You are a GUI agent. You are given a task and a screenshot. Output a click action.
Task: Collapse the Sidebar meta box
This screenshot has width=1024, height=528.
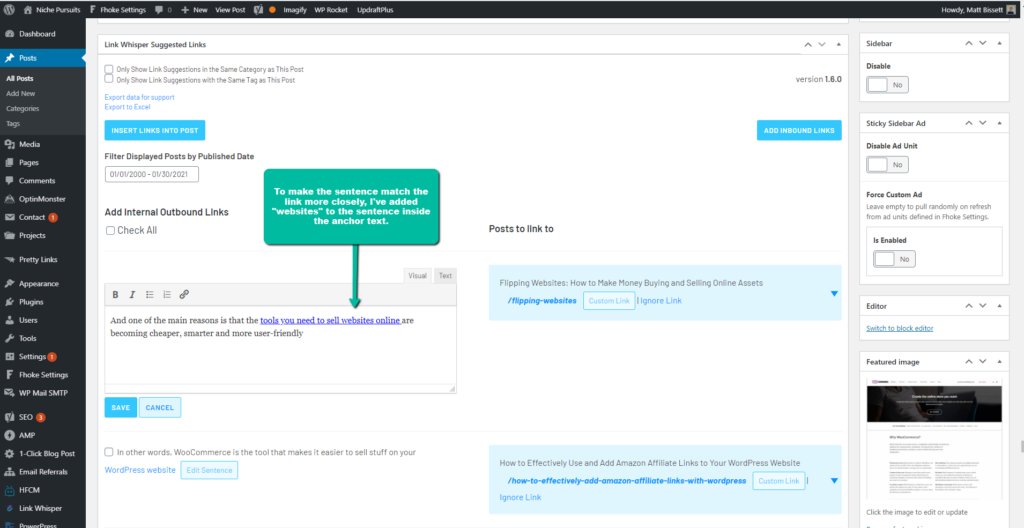click(x=999, y=43)
